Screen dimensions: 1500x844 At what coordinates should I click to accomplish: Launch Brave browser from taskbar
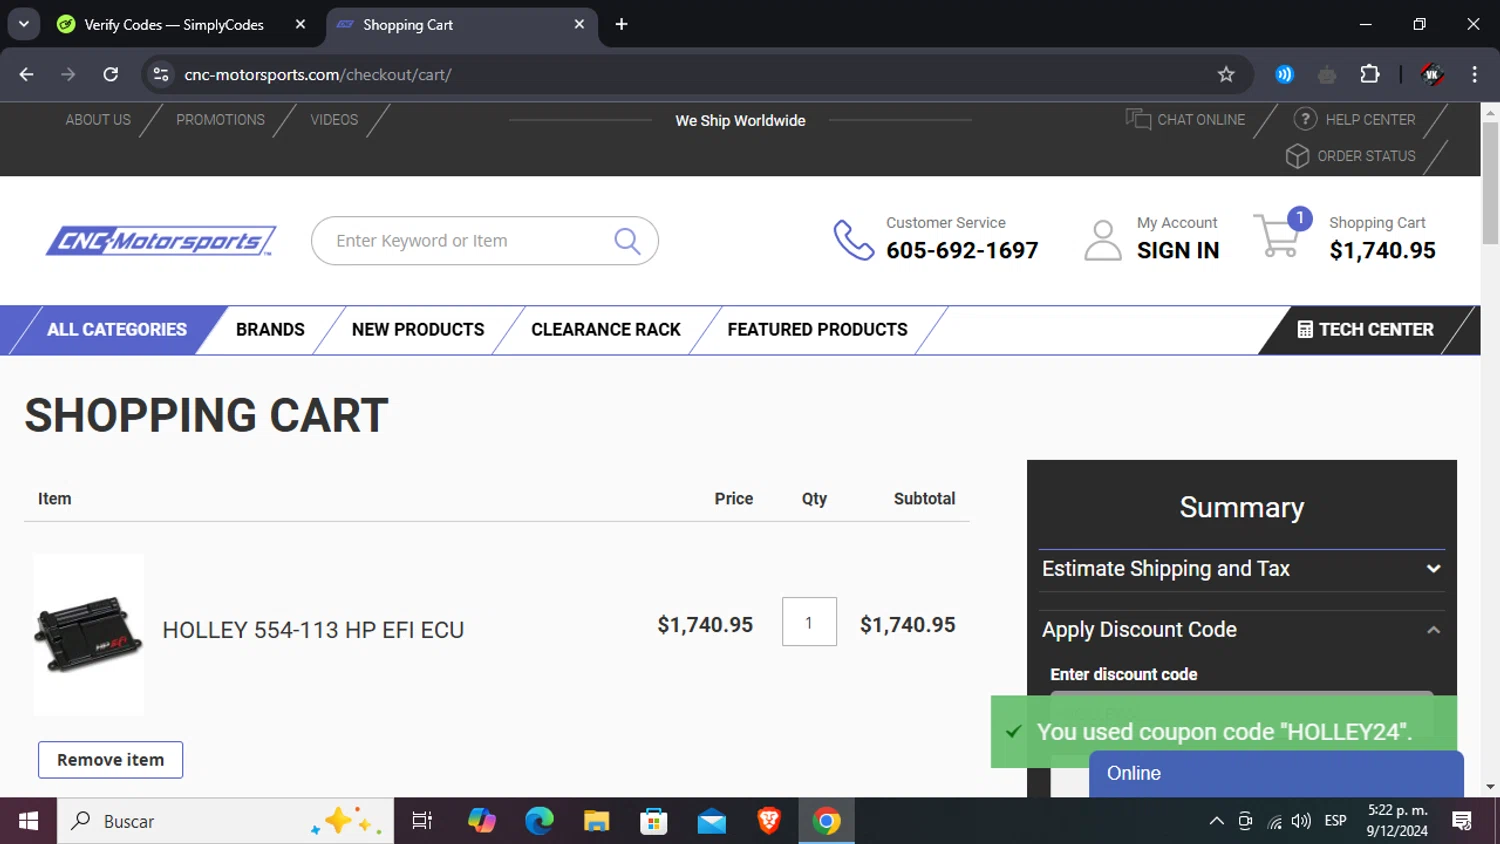[x=769, y=821]
